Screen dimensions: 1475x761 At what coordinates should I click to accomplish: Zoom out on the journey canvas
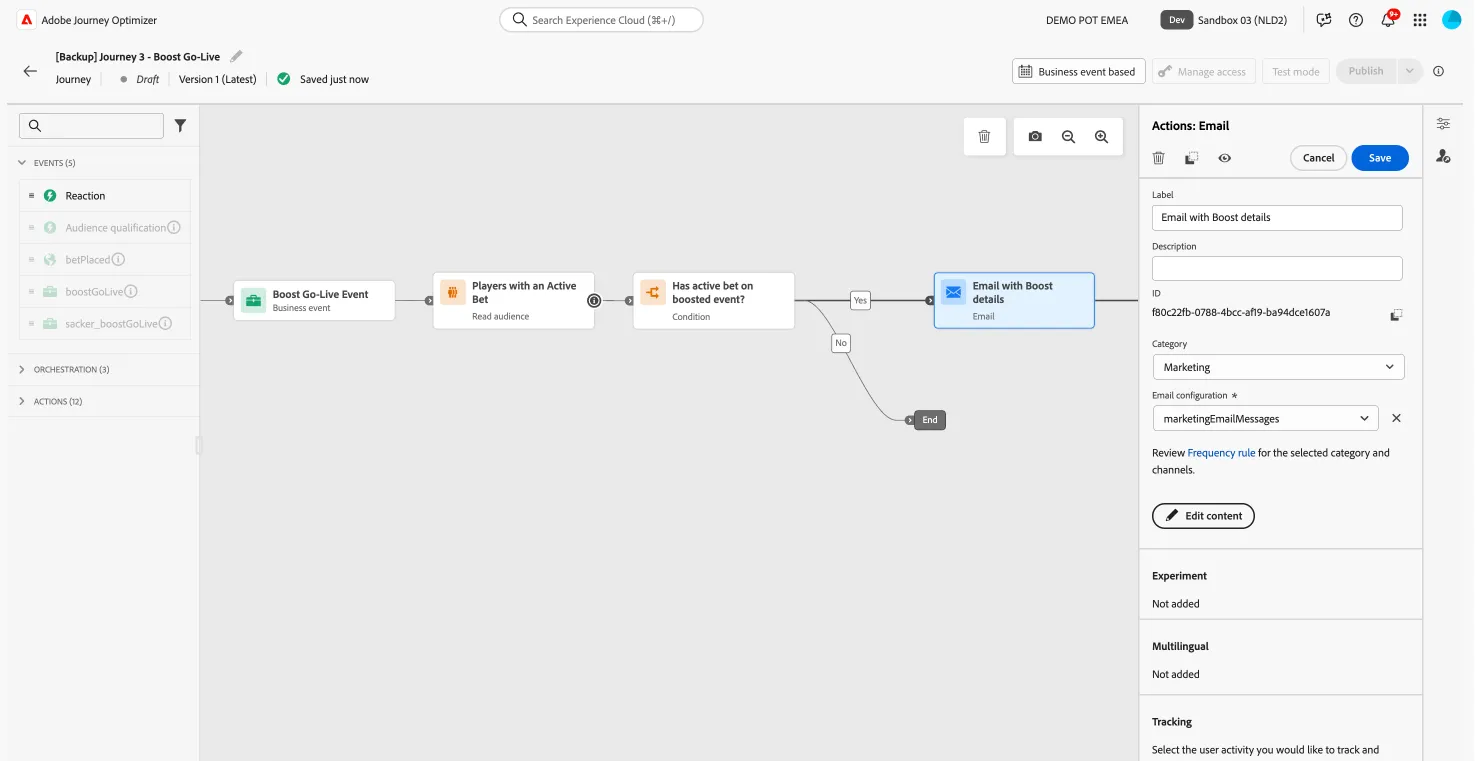click(1068, 137)
